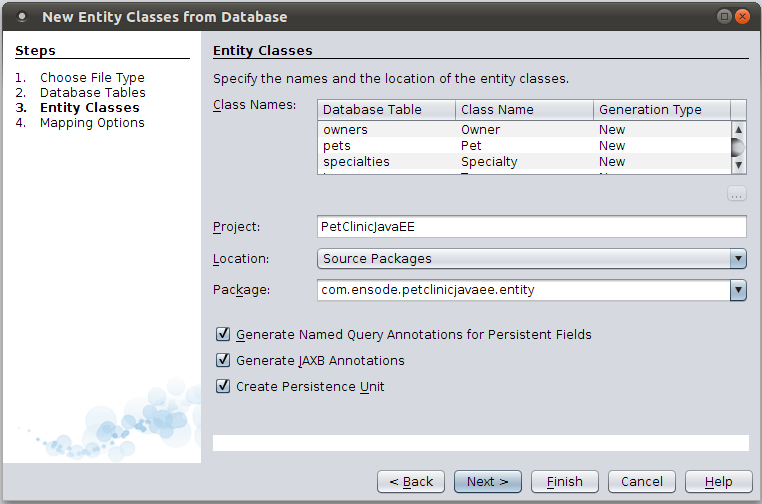Image resolution: width=762 pixels, height=504 pixels.
Task: Expand the Package combo box arrow
Action: (x=738, y=290)
